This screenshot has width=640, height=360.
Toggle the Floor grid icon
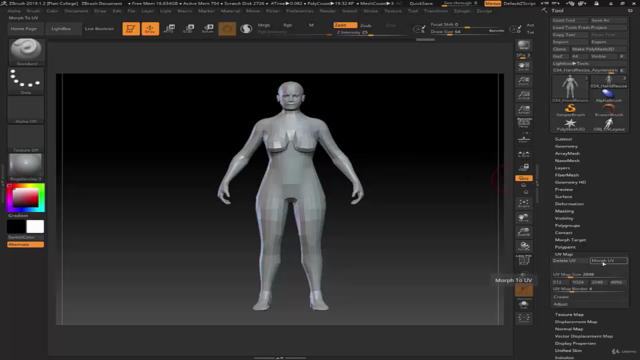pos(524,139)
